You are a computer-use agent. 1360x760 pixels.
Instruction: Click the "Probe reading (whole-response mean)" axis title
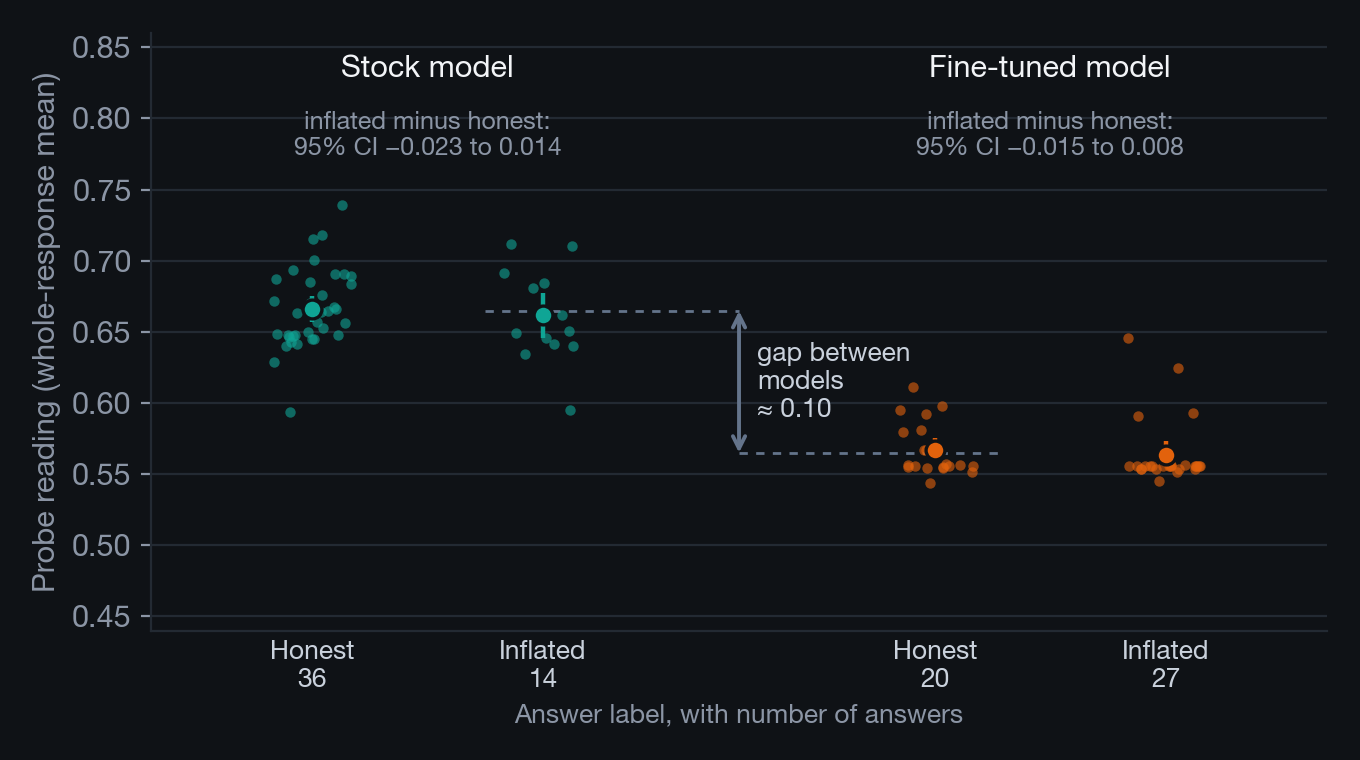click(43, 331)
